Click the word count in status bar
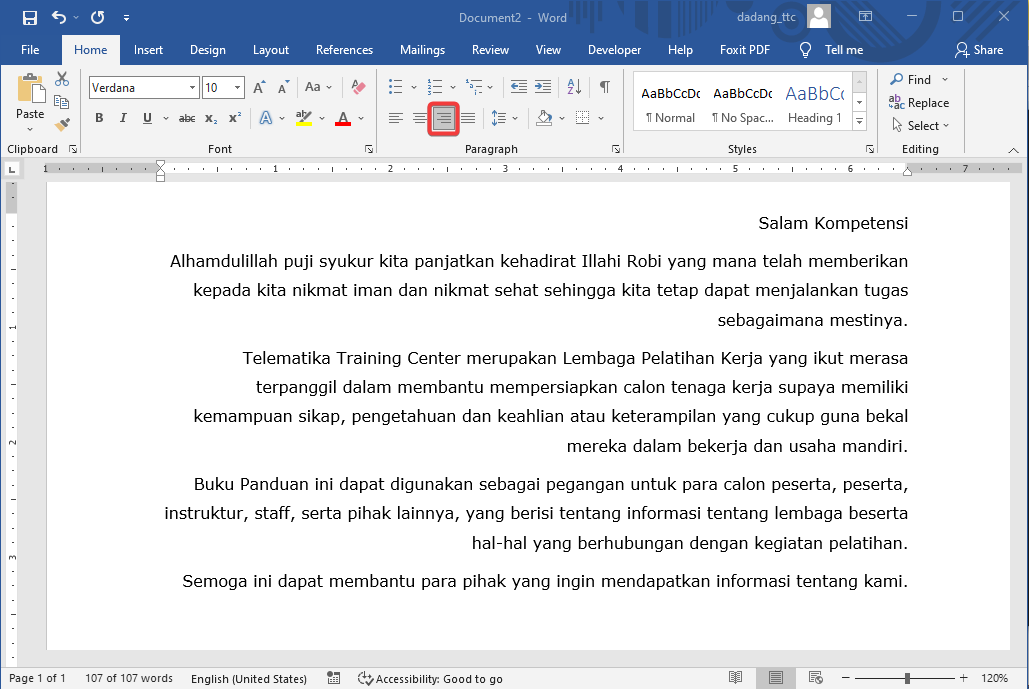 pyautogui.click(x=128, y=678)
